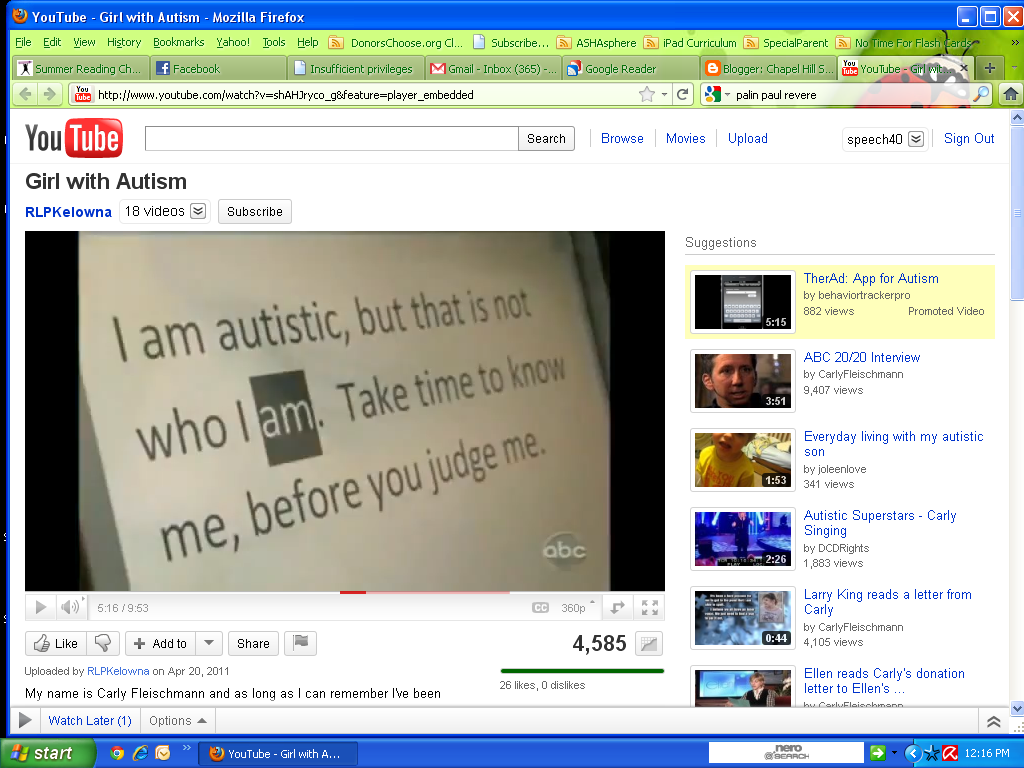Open TherAd App for Autism thumbnail
1024x768 pixels.
click(743, 302)
